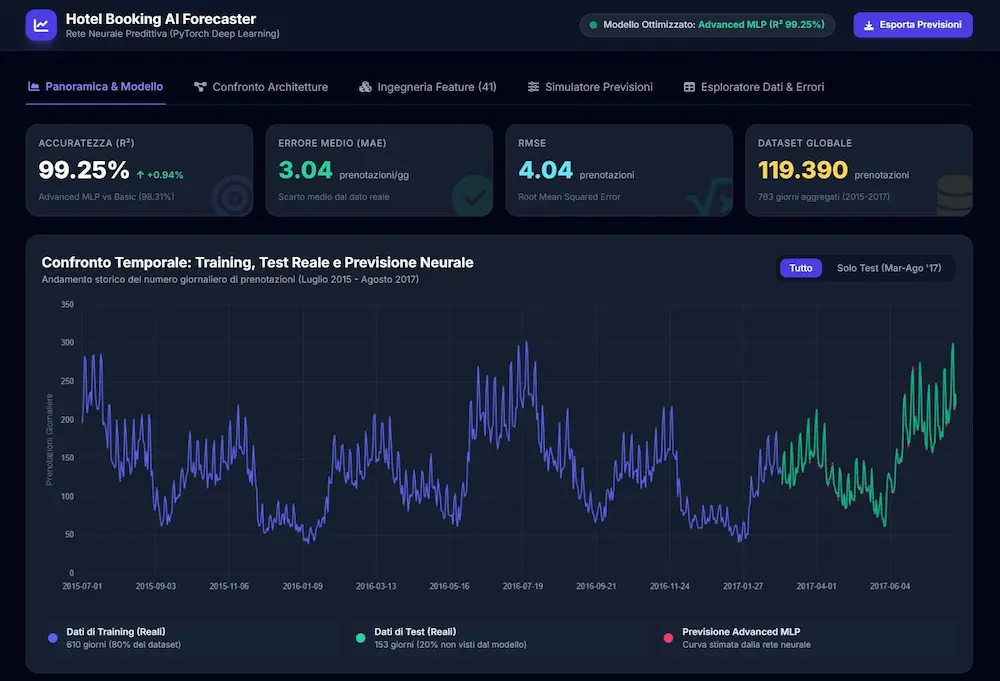Image resolution: width=1000 pixels, height=681 pixels.
Task: Click the table icon beside Esploratore Dati & Errori
Action: (x=689, y=87)
